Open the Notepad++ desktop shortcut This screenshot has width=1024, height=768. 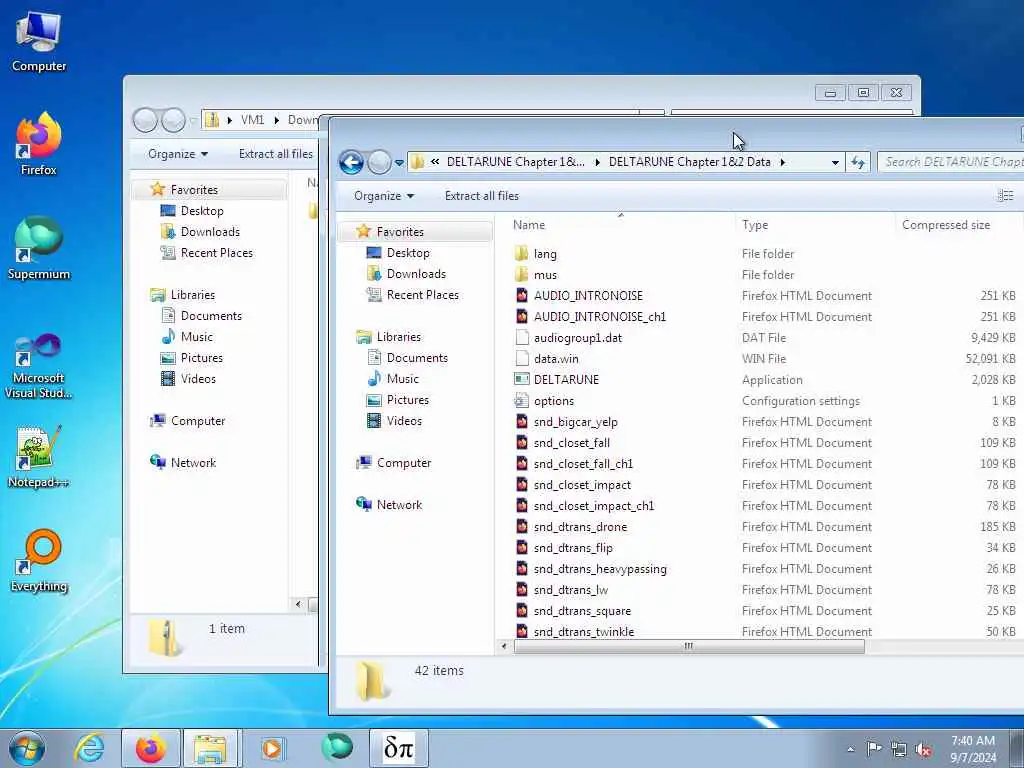pyautogui.click(x=39, y=457)
